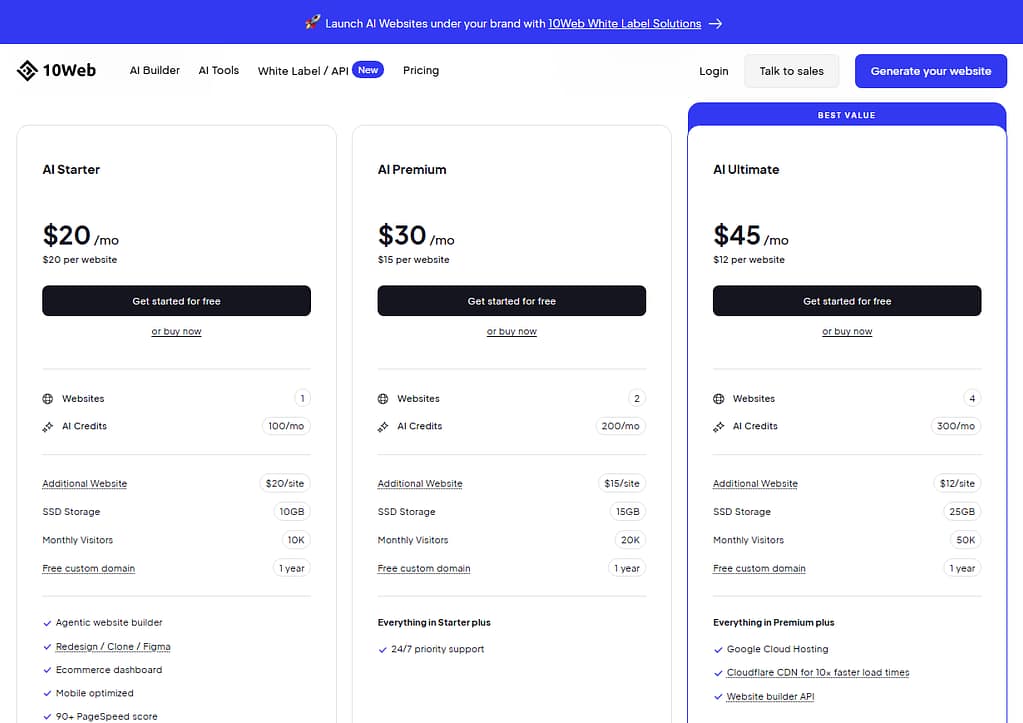Click Free custom domain in AI Starter
Screen dimensions: 1023x723
tap(89, 568)
